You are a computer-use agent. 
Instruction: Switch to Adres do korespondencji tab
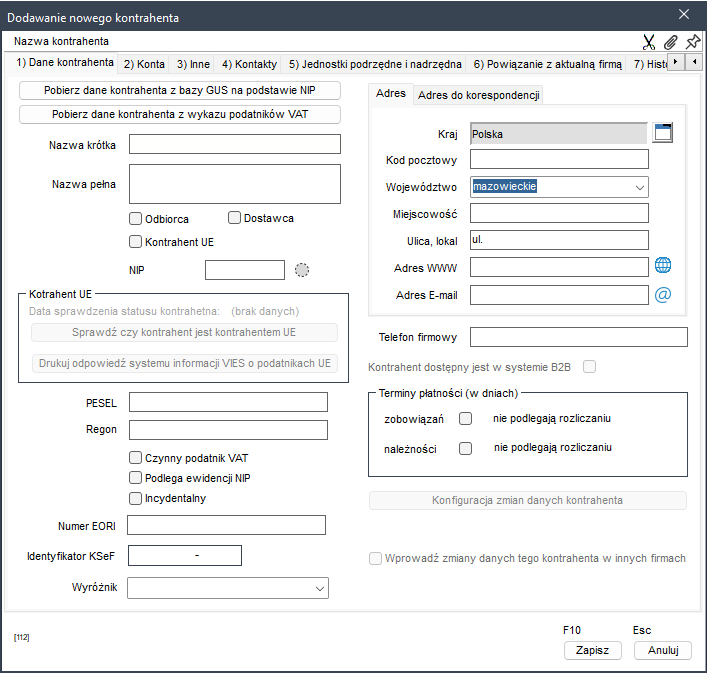coord(478,95)
